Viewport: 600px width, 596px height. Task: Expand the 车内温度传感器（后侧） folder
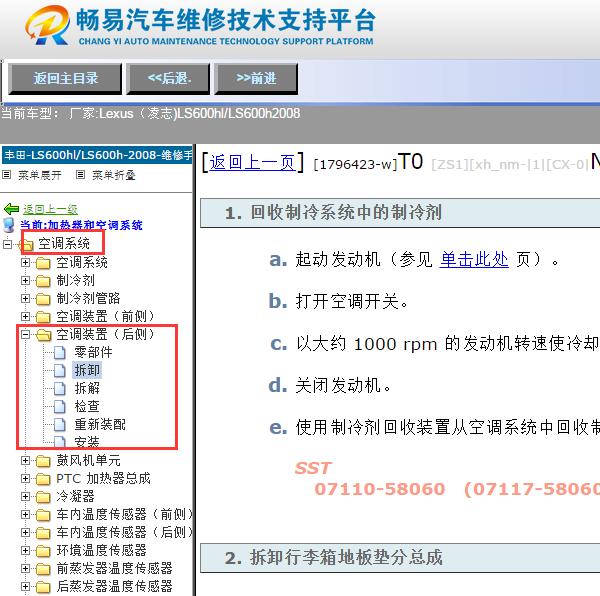(x=25, y=532)
